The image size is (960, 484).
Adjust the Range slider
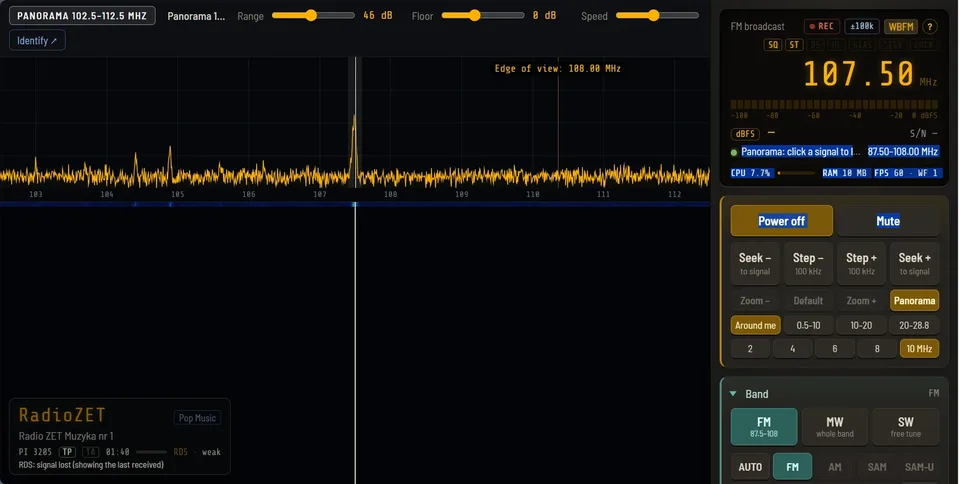tap(313, 15)
